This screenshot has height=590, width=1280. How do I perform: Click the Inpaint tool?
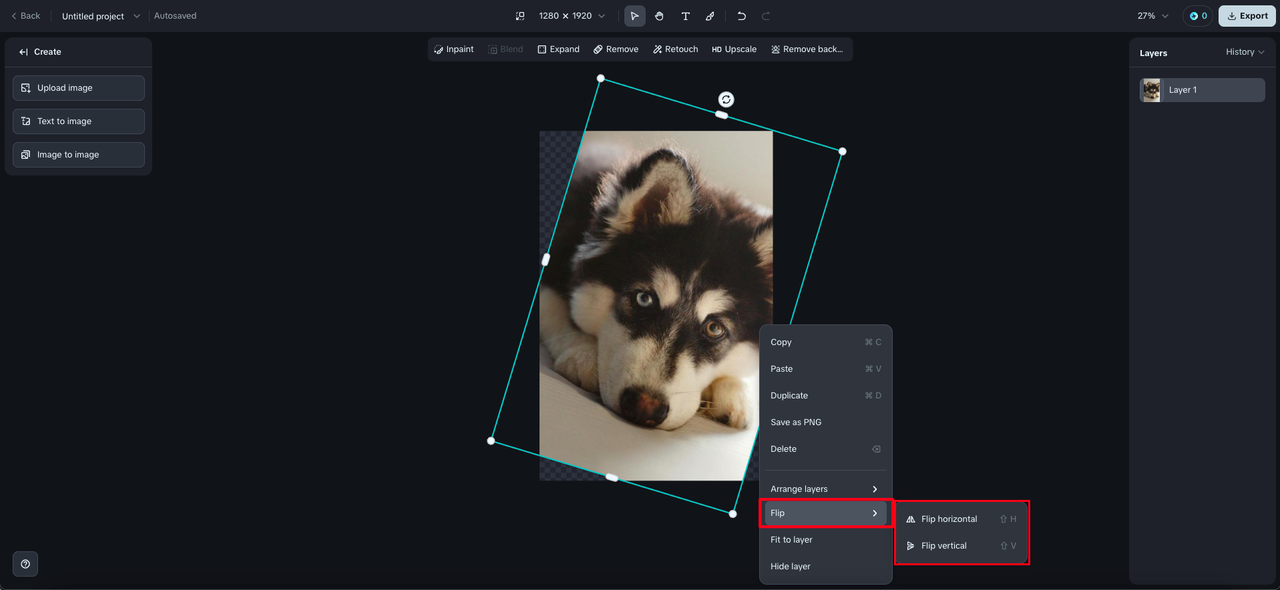click(454, 49)
